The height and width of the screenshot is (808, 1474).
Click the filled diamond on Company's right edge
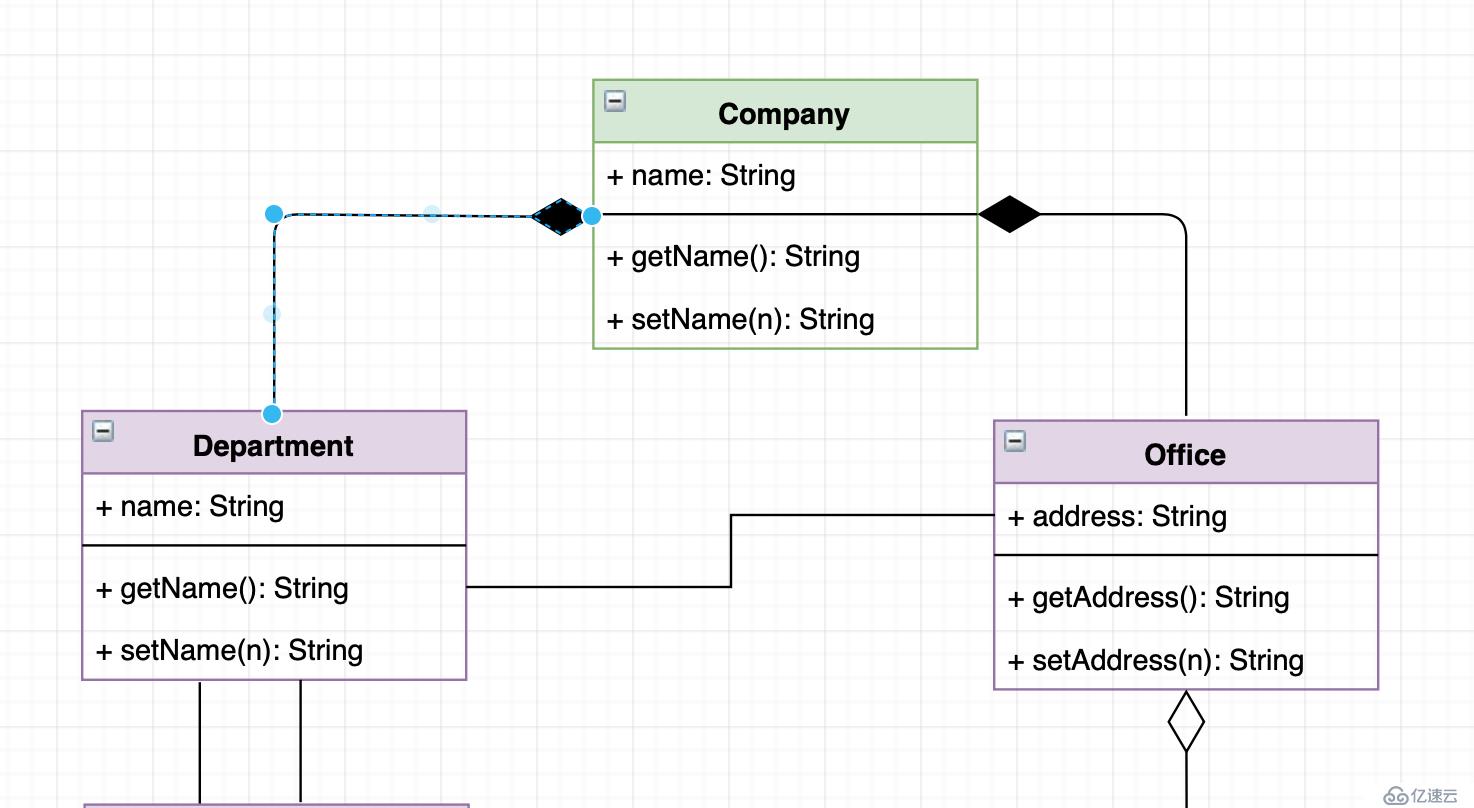pyautogui.click(x=1010, y=214)
